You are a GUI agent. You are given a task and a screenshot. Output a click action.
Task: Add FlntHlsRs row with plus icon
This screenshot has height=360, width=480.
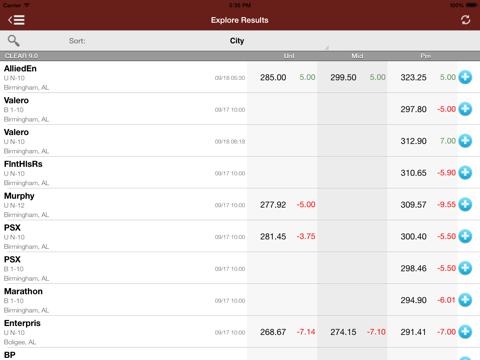click(x=465, y=172)
